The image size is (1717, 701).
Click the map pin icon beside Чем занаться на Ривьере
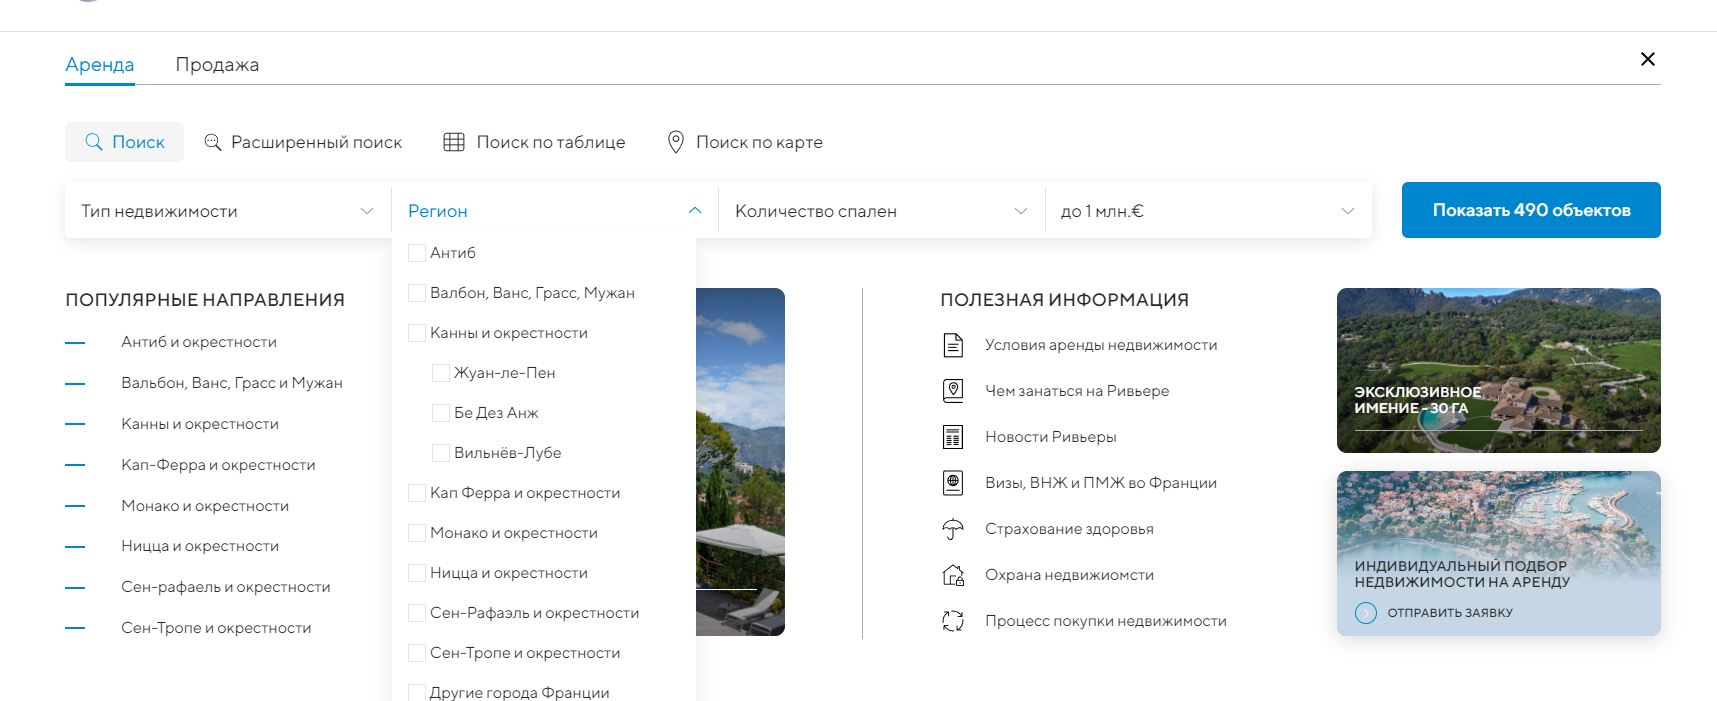pos(953,391)
